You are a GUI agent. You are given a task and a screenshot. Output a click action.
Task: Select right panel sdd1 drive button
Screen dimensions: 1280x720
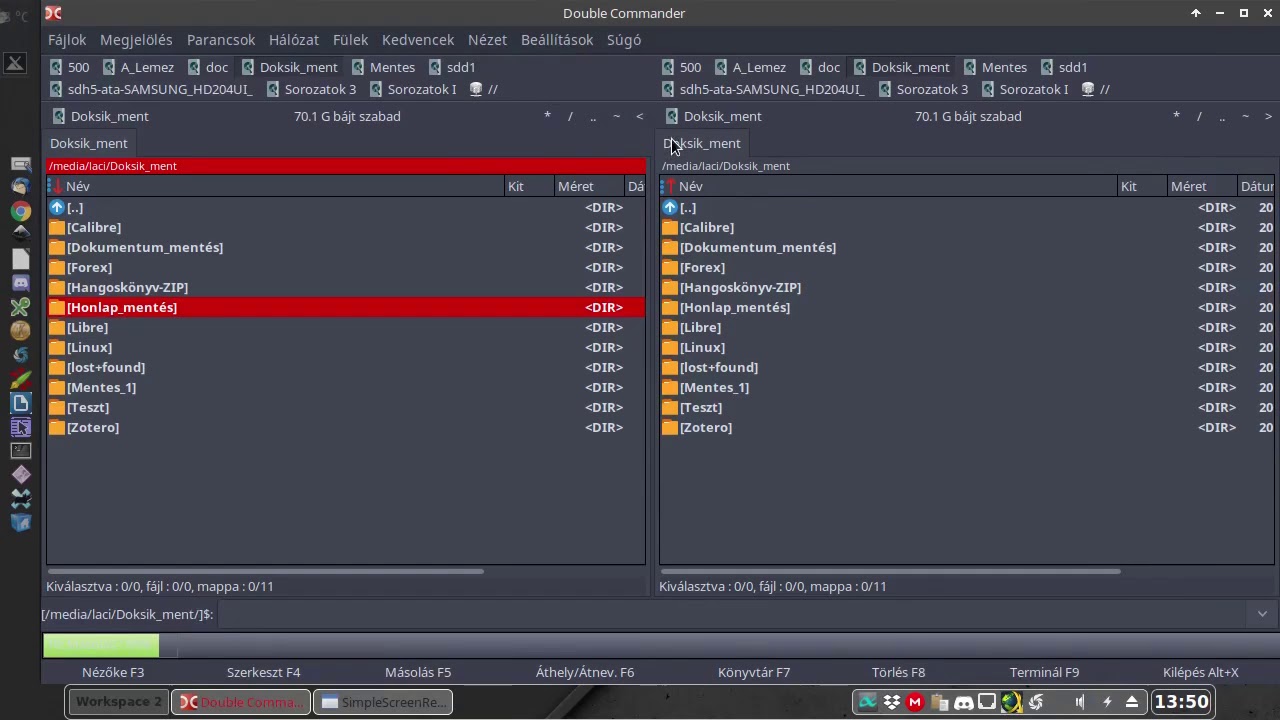[x=1064, y=67]
